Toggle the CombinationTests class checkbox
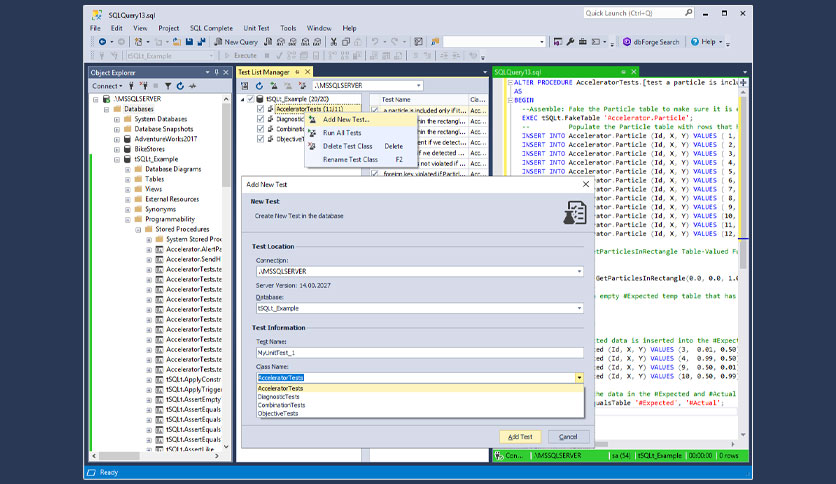The image size is (836, 484). pos(260,128)
